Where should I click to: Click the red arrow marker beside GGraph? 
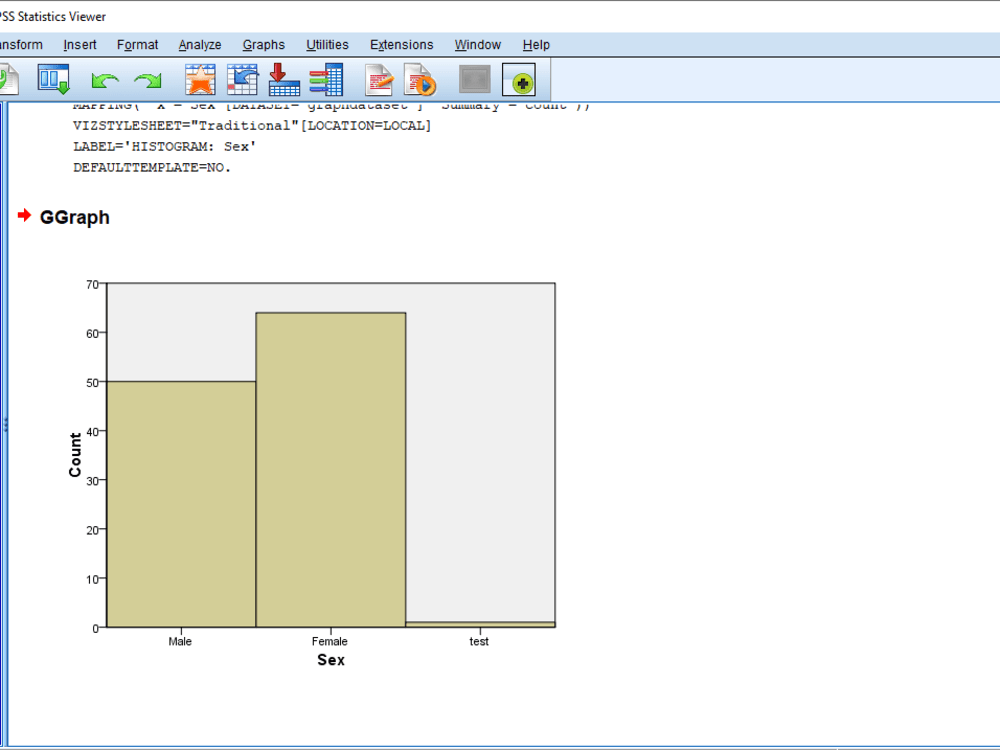pos(23,215)
